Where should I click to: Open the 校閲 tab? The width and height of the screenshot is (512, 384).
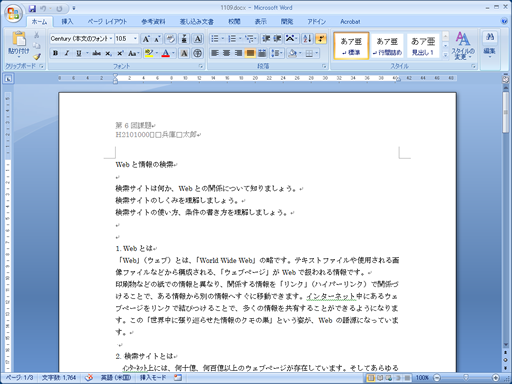tap(234, 22)
